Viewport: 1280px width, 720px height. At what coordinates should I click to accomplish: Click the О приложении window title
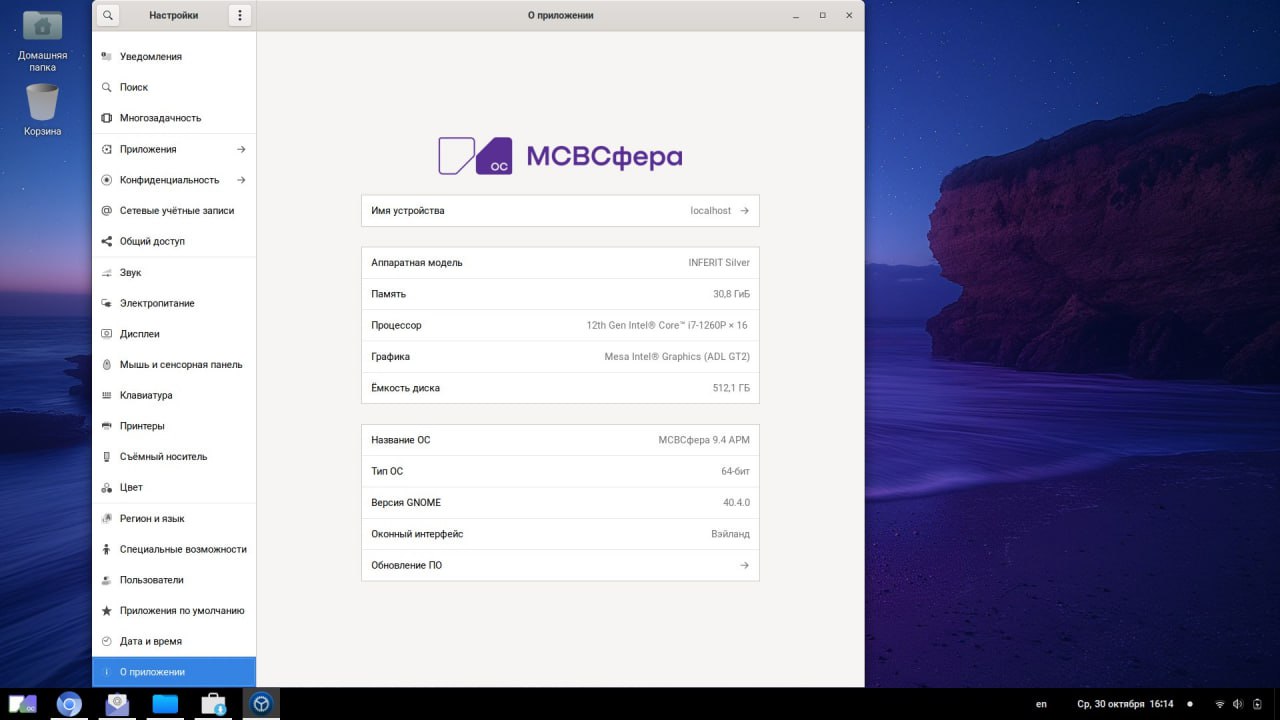[x=560, y=15]
